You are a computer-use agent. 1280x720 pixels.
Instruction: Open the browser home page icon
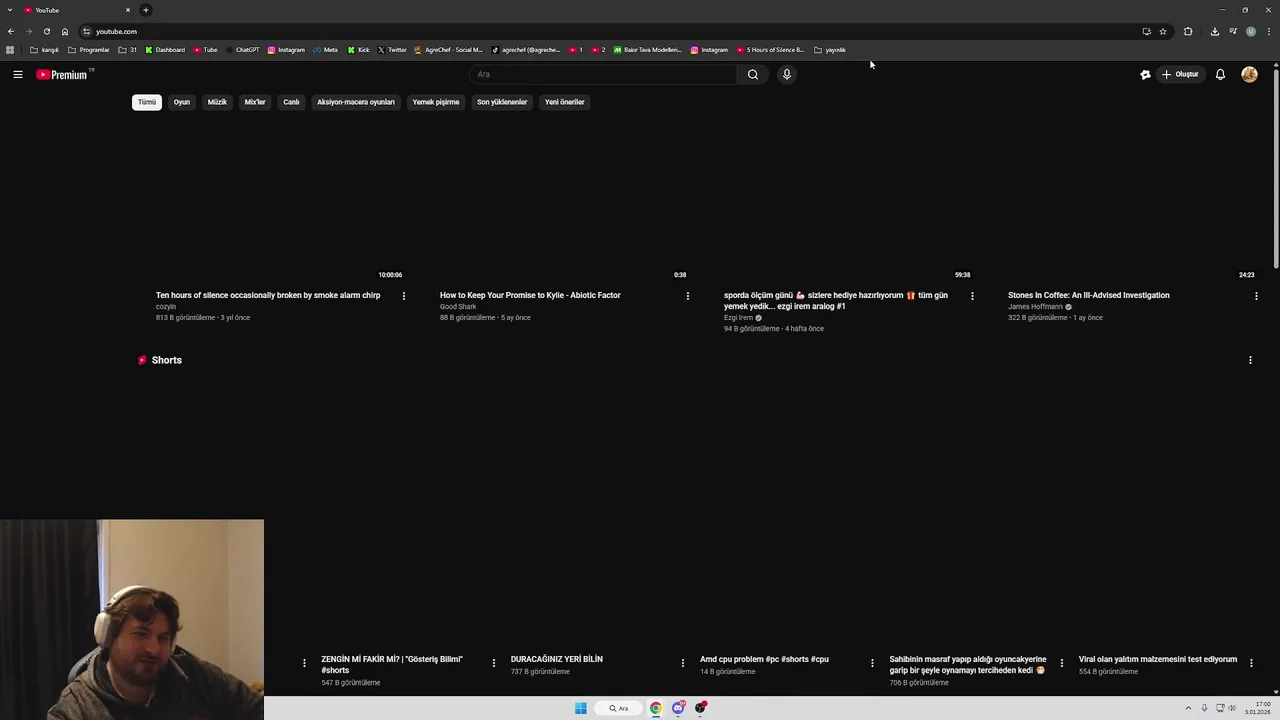(x=65, y=31)
